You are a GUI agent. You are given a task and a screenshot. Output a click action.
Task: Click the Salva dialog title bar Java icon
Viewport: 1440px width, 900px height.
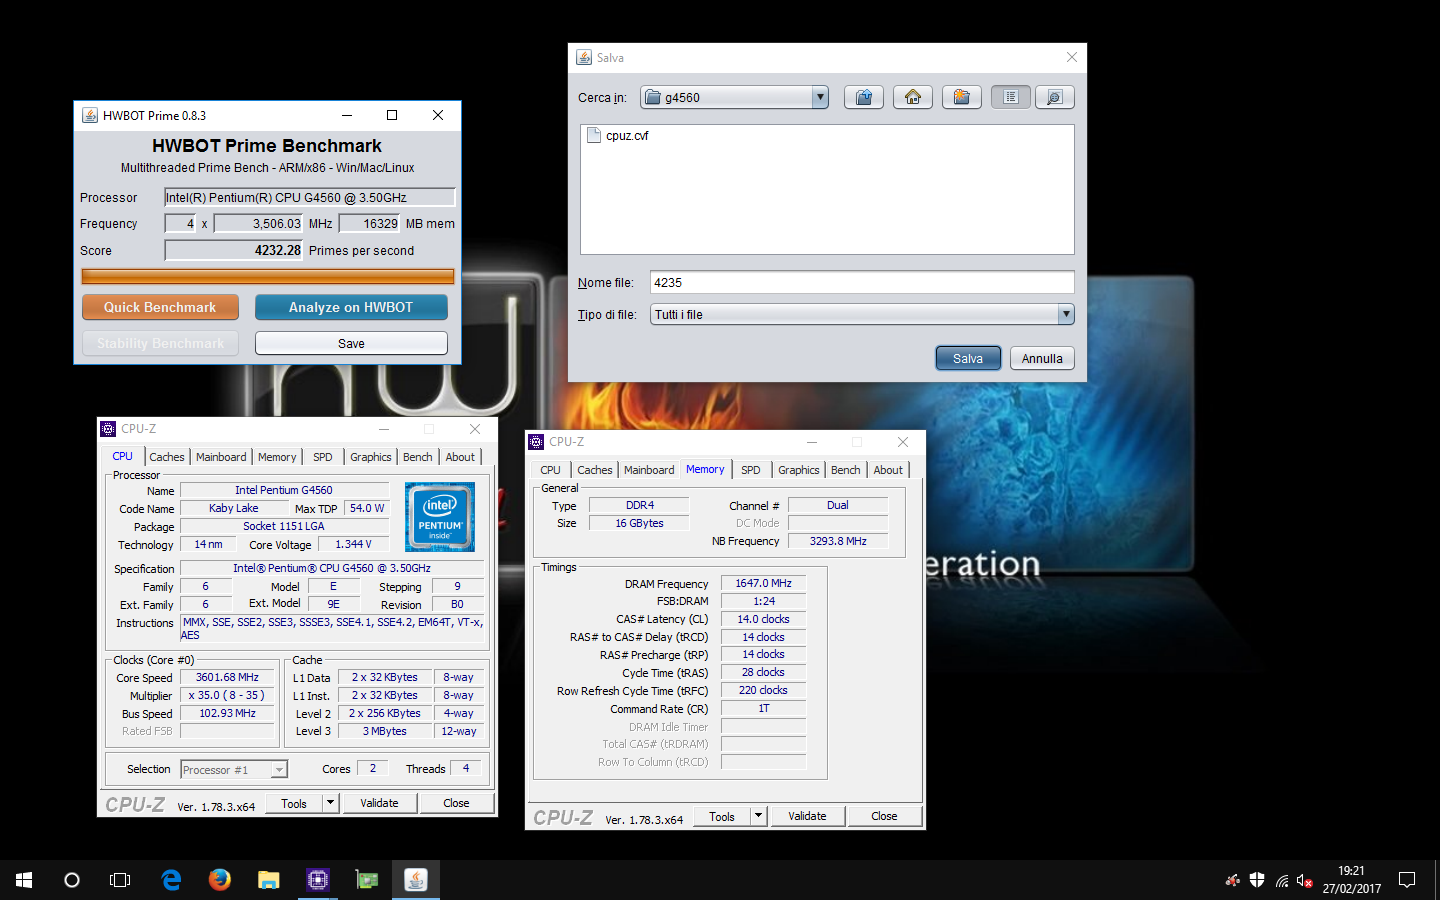click(x=584, y=58)
